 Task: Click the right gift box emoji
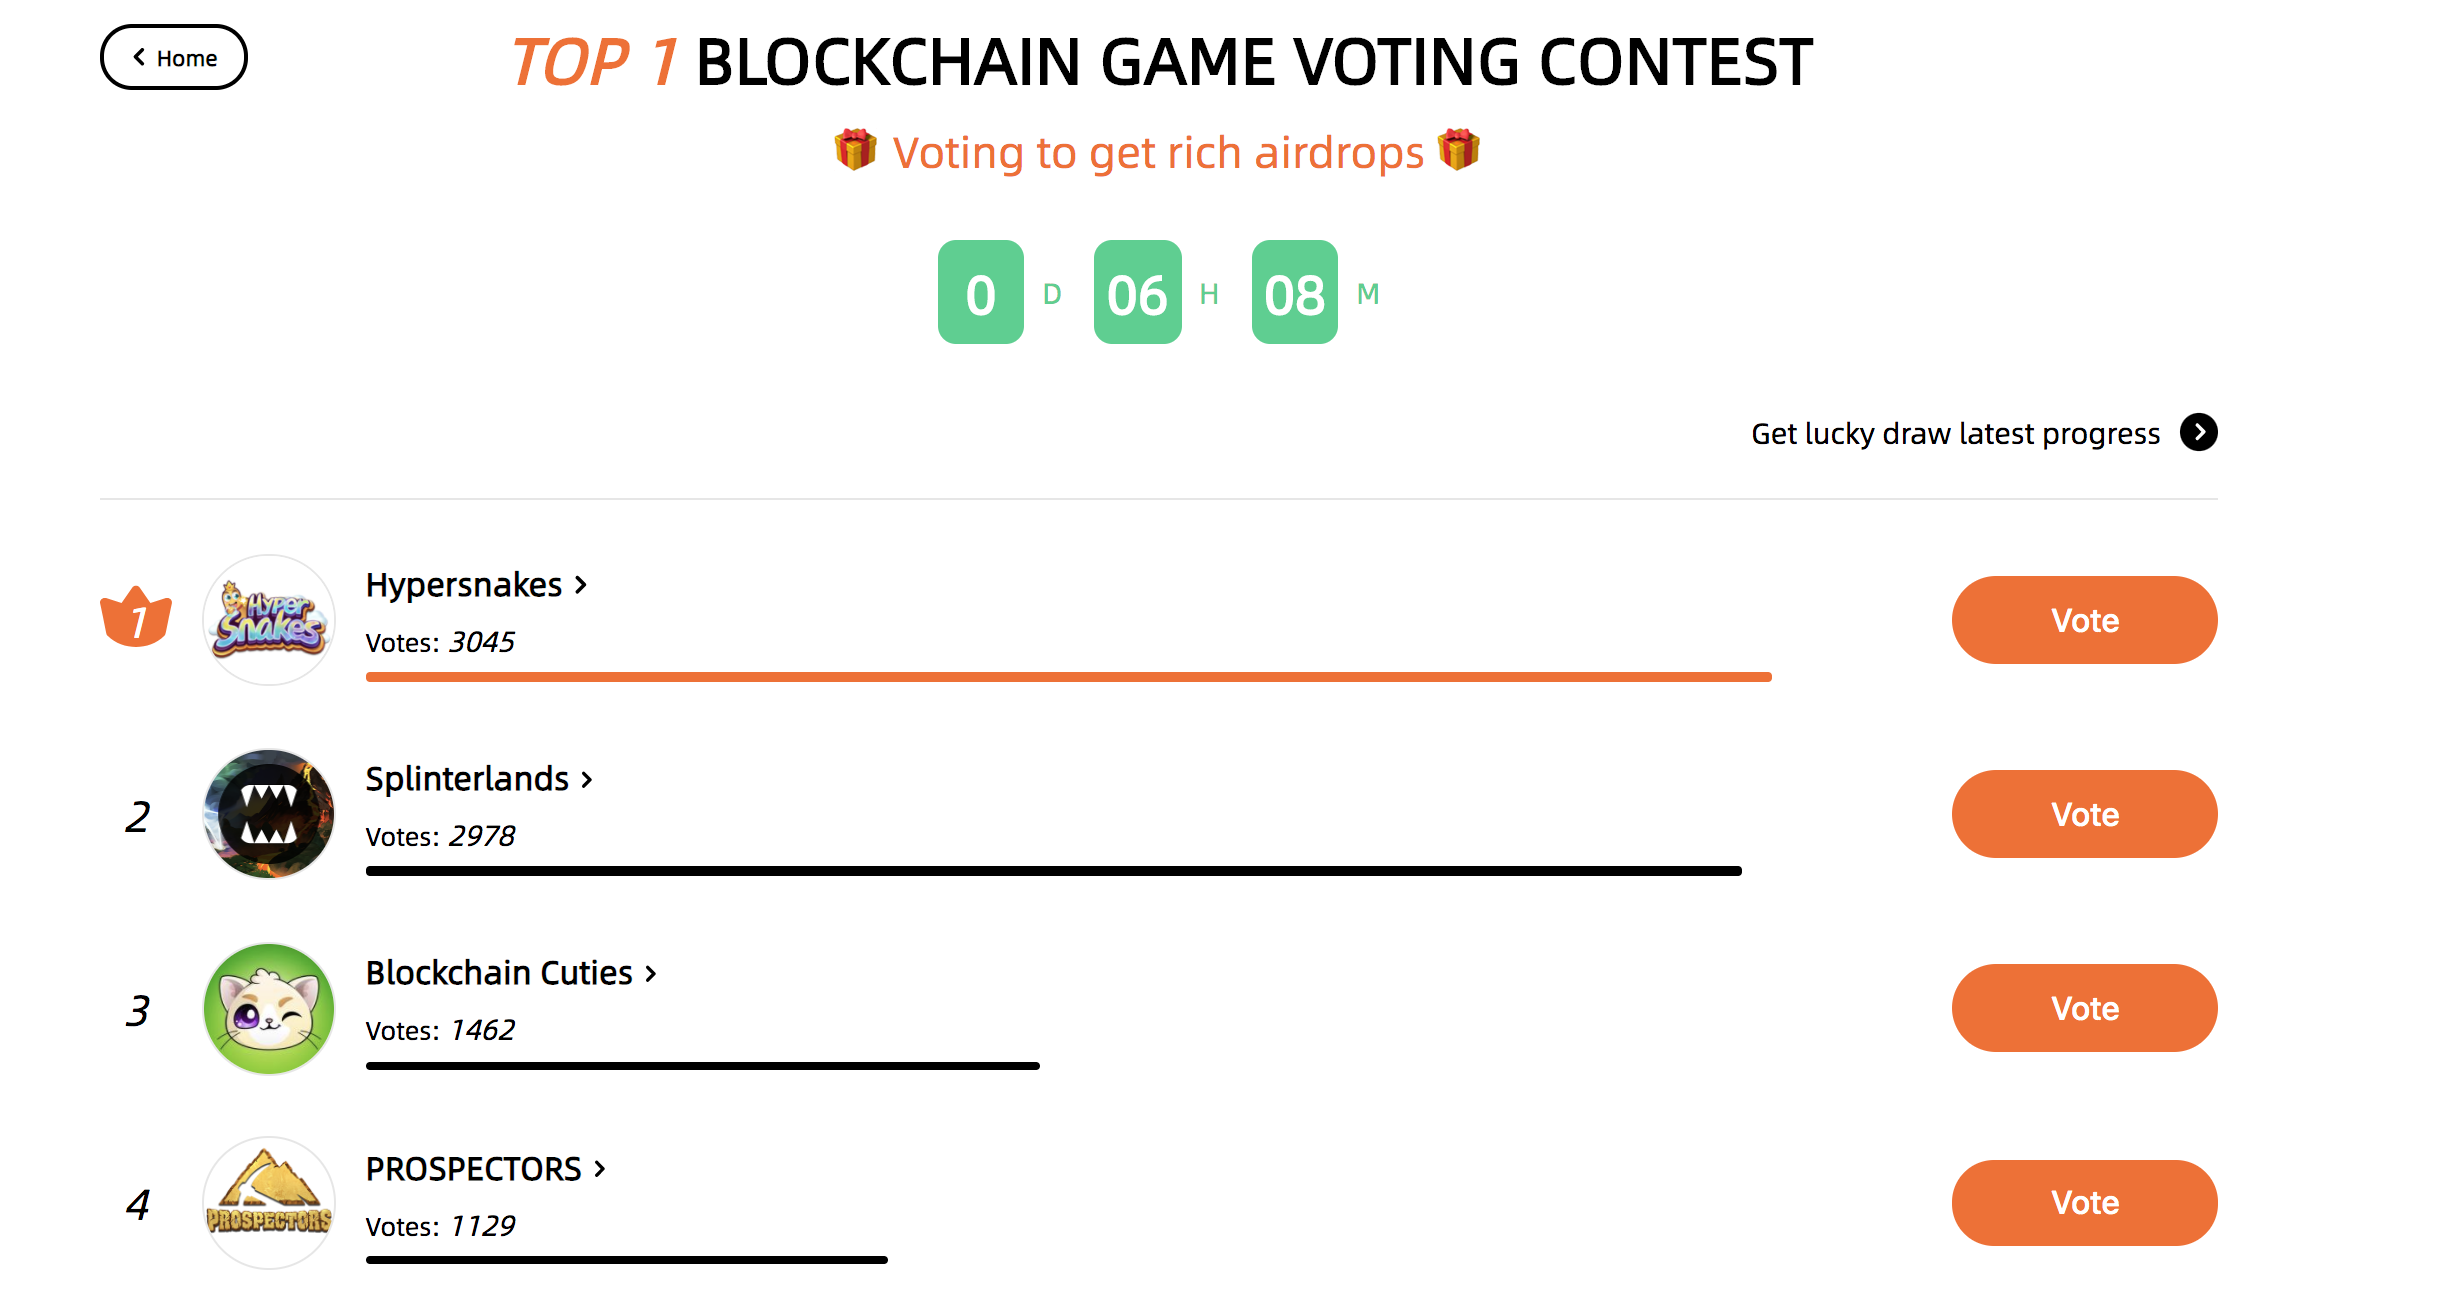[x=1459, y=150]
